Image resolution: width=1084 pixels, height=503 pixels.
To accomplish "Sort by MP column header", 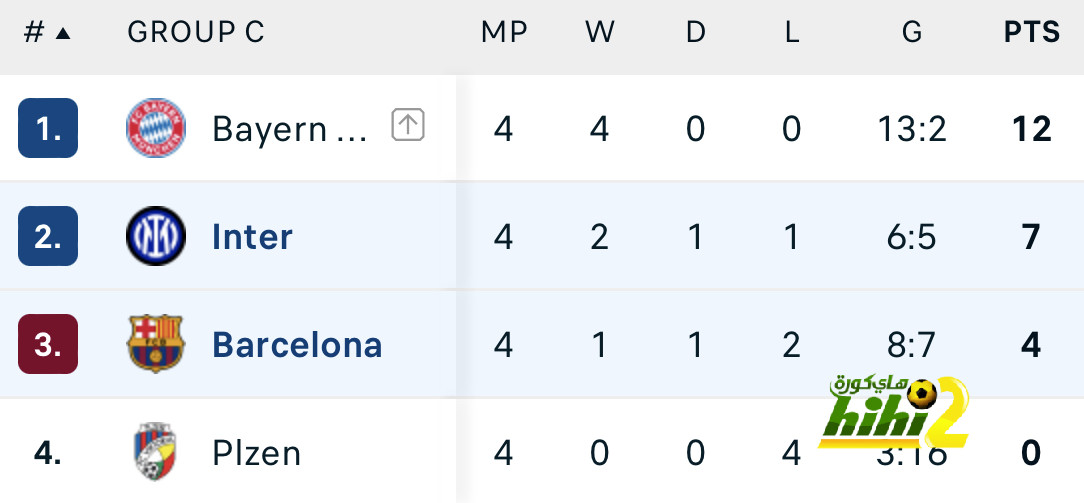I will 504,32.
